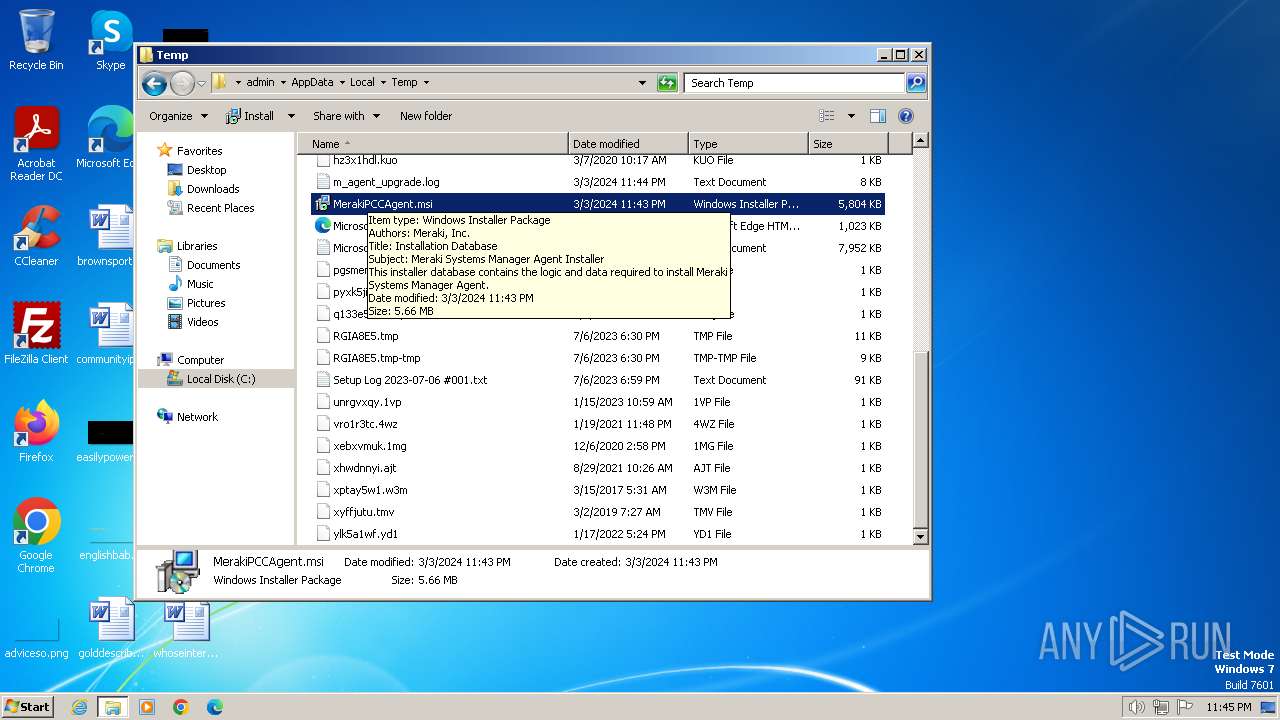1280x720 pixels.
Task: Open Explorer help question mark icon
Action: [906, 116]
